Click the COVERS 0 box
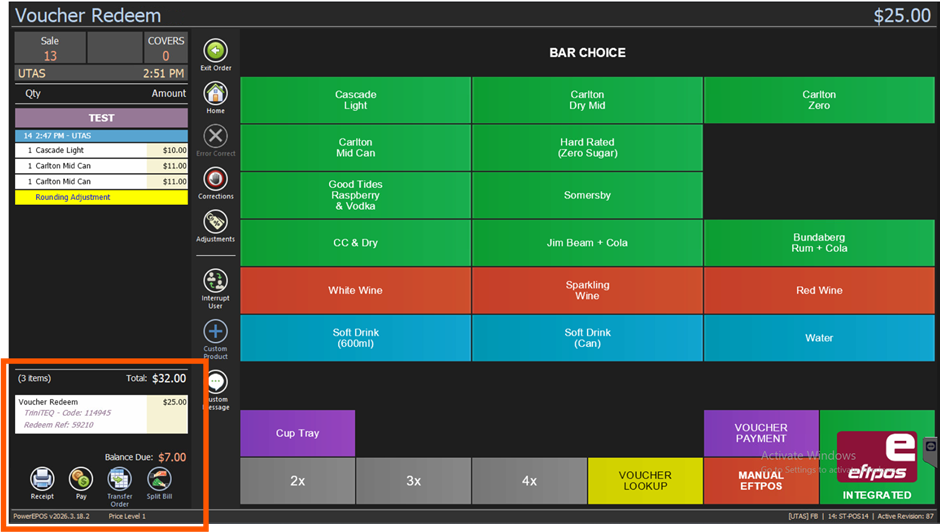Image resolution: width=940 pixels, height=532 pixels. (x=165, y=48)
